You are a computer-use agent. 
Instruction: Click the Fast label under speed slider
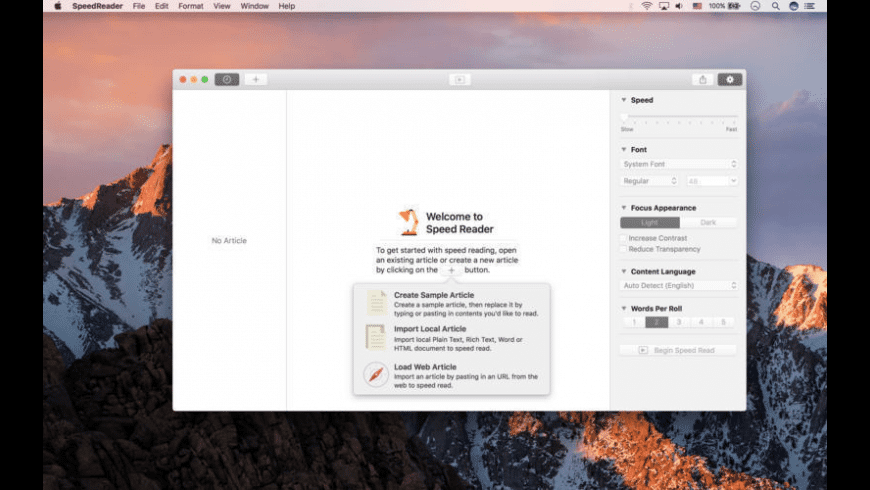click(731, 129)
